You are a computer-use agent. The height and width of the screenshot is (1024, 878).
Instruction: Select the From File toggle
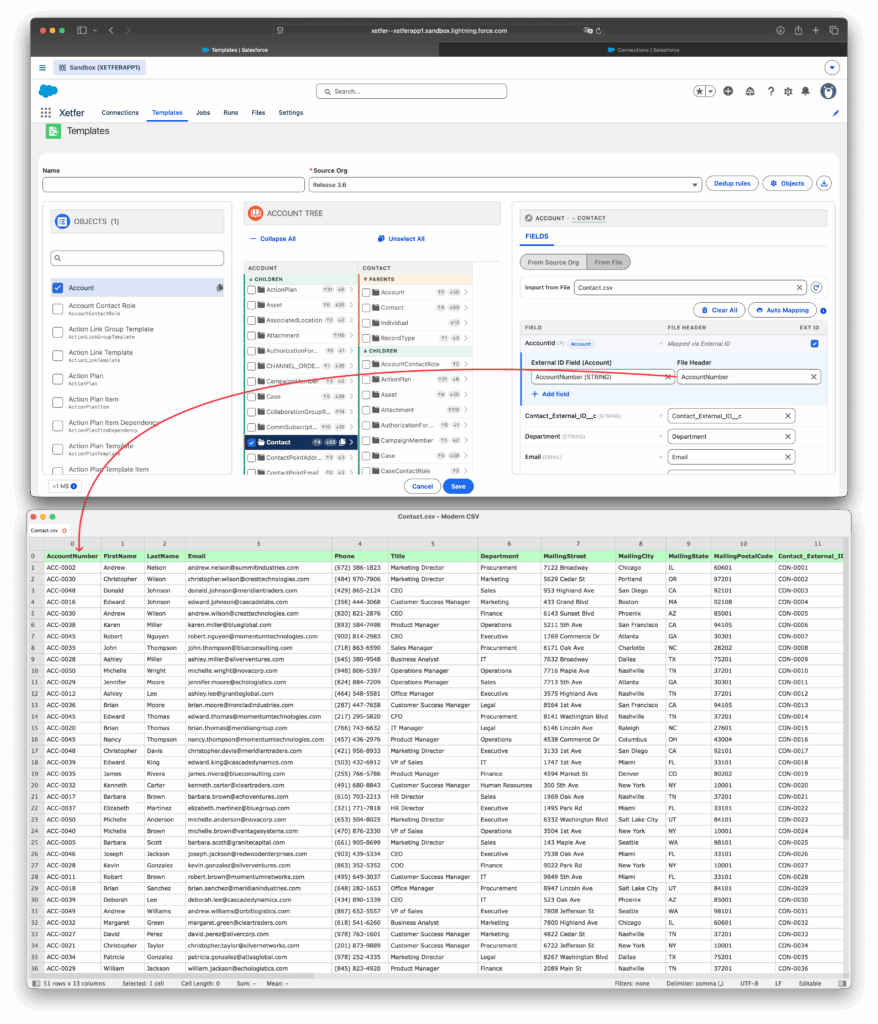608,262
